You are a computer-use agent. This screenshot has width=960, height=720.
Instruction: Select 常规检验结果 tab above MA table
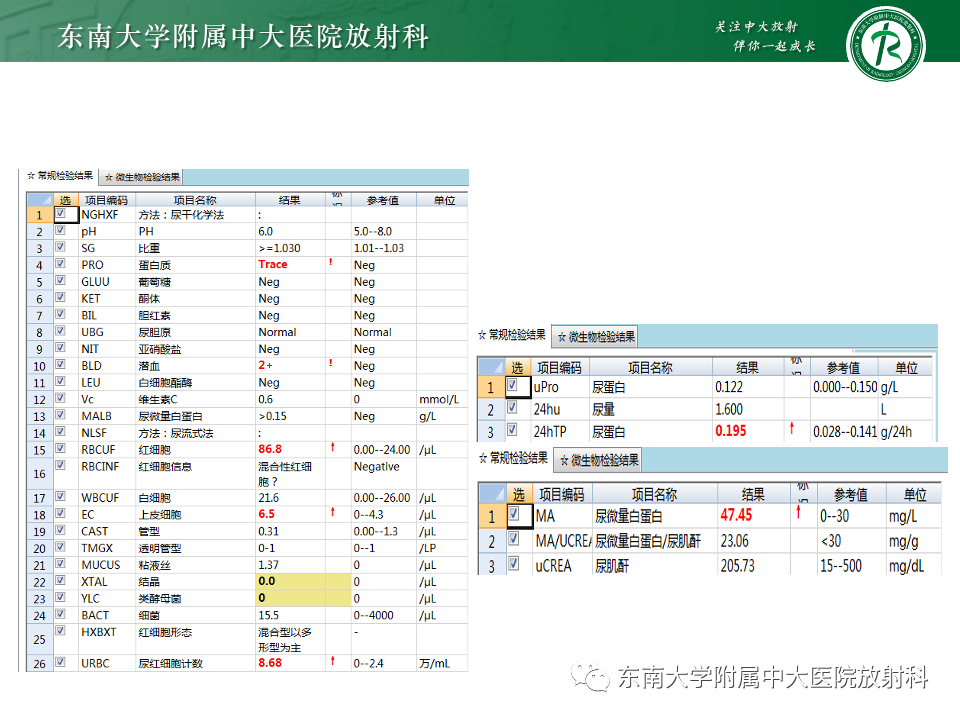513,458
